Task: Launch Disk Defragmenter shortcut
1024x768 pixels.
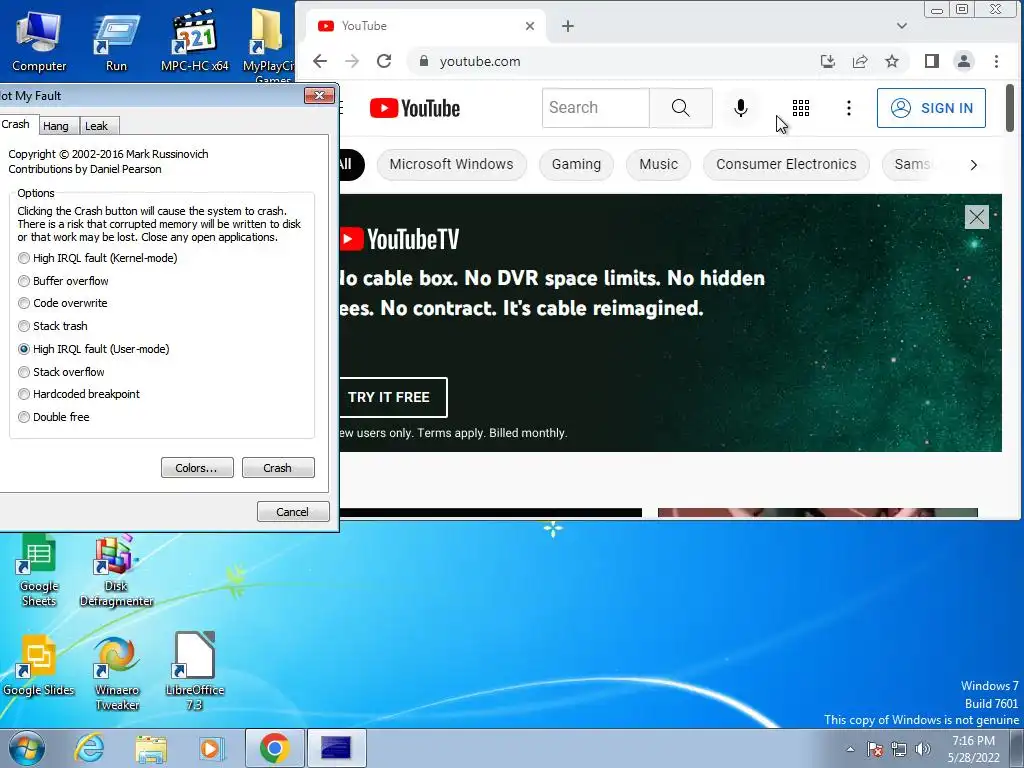Action: pyautogui.click(x=116, y=570)
